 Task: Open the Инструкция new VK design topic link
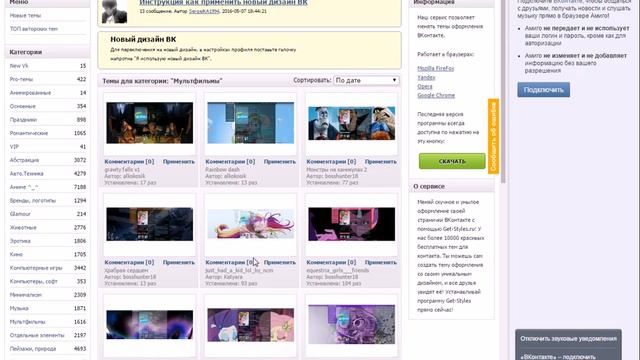[x=224, y=2]
